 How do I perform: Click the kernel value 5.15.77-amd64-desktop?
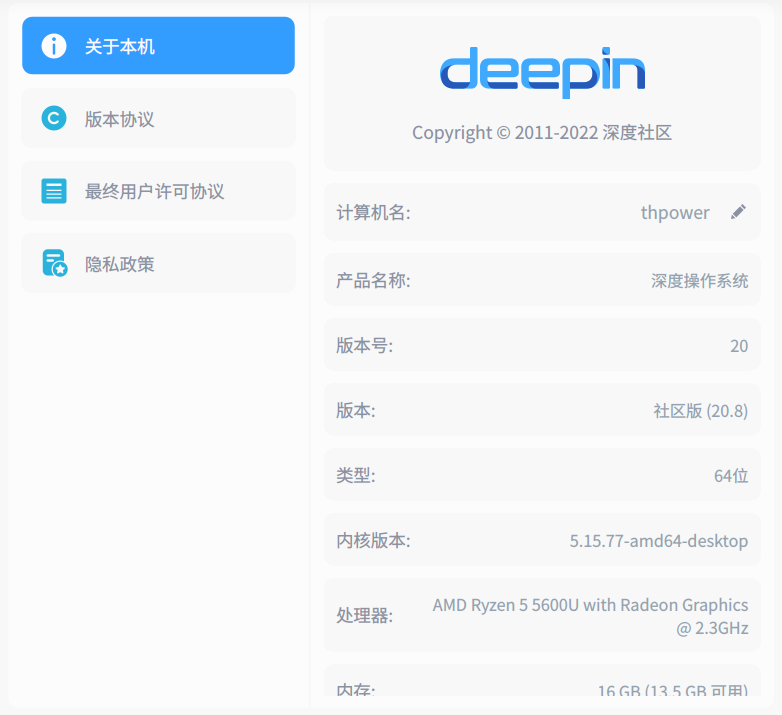(659, 541)
